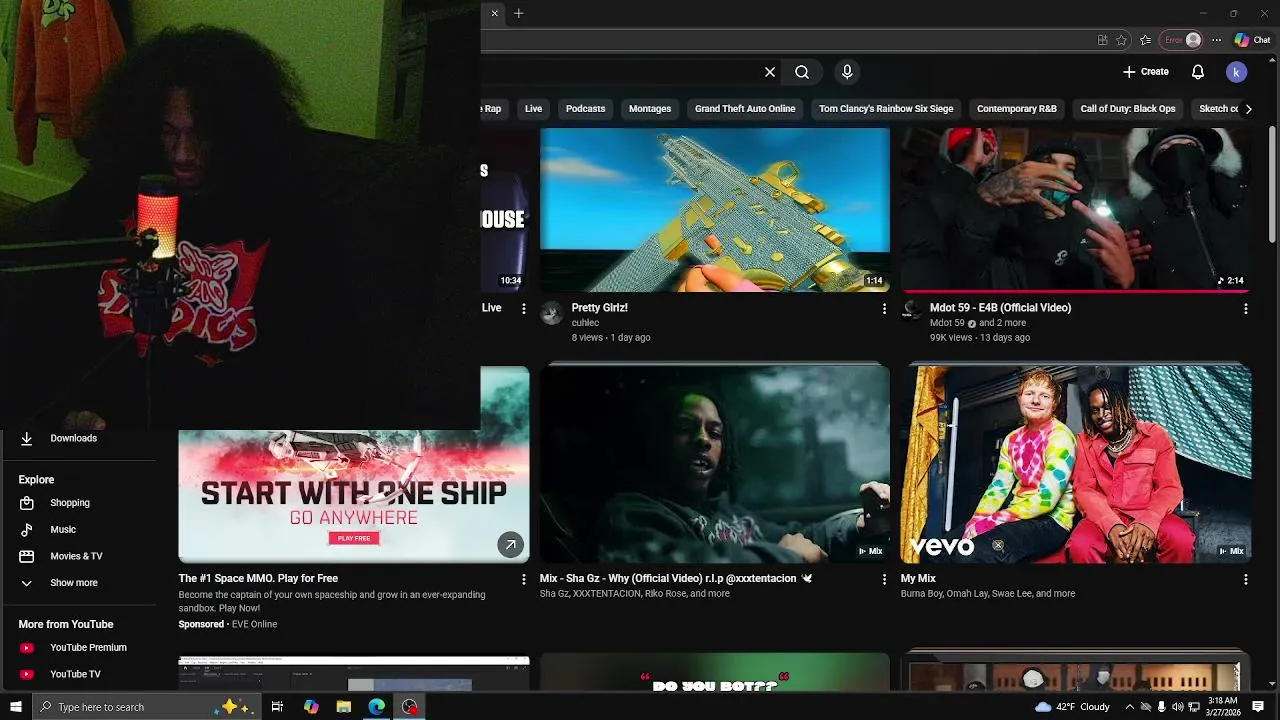Open Copilot Chat in browser toolbar
This screenshot has height=720, width=1280.
[x=1252, y=40]
